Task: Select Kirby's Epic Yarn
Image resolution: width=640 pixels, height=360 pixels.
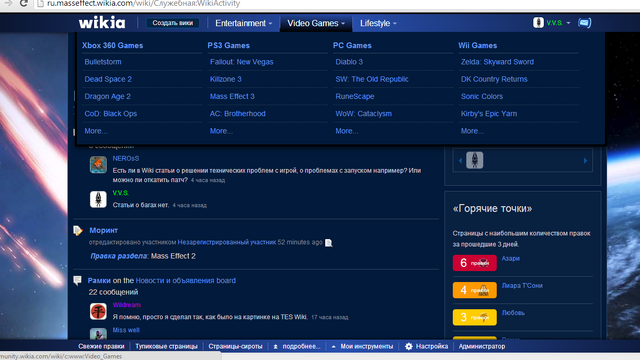Action: pos(489,113)
